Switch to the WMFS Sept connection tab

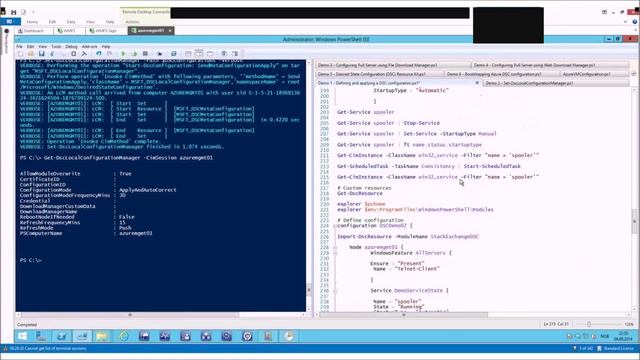(106, 31)
